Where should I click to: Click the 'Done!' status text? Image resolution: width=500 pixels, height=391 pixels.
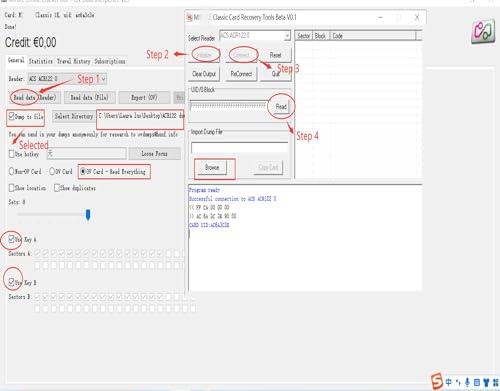coord(10,26)
